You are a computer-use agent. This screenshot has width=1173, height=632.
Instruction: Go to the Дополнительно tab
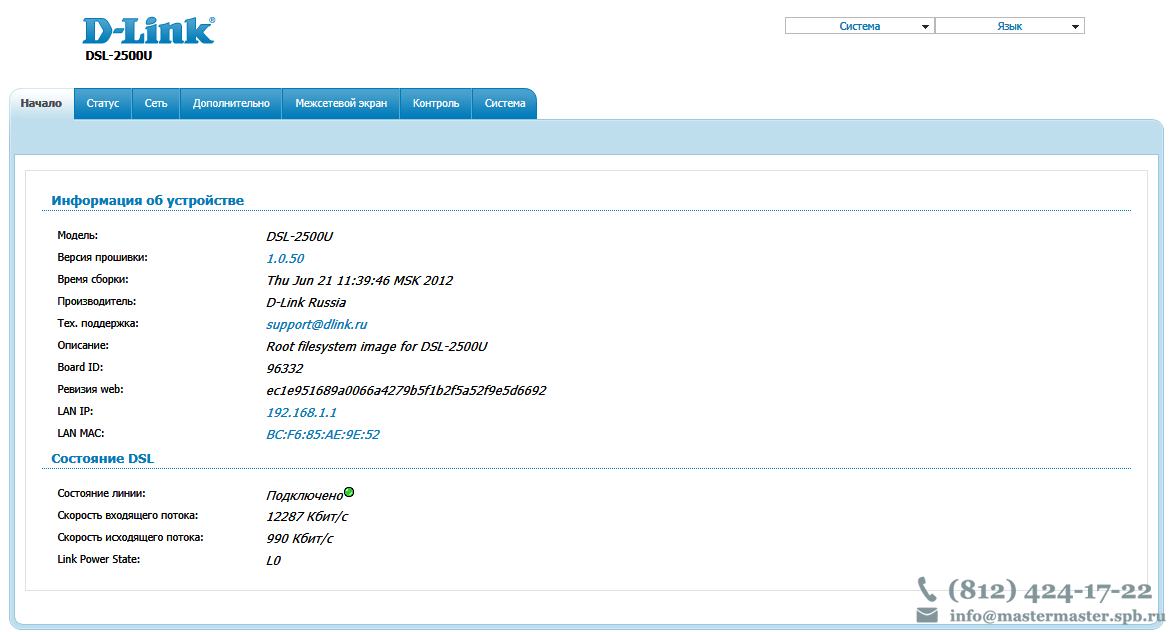[x=231, y=103]
